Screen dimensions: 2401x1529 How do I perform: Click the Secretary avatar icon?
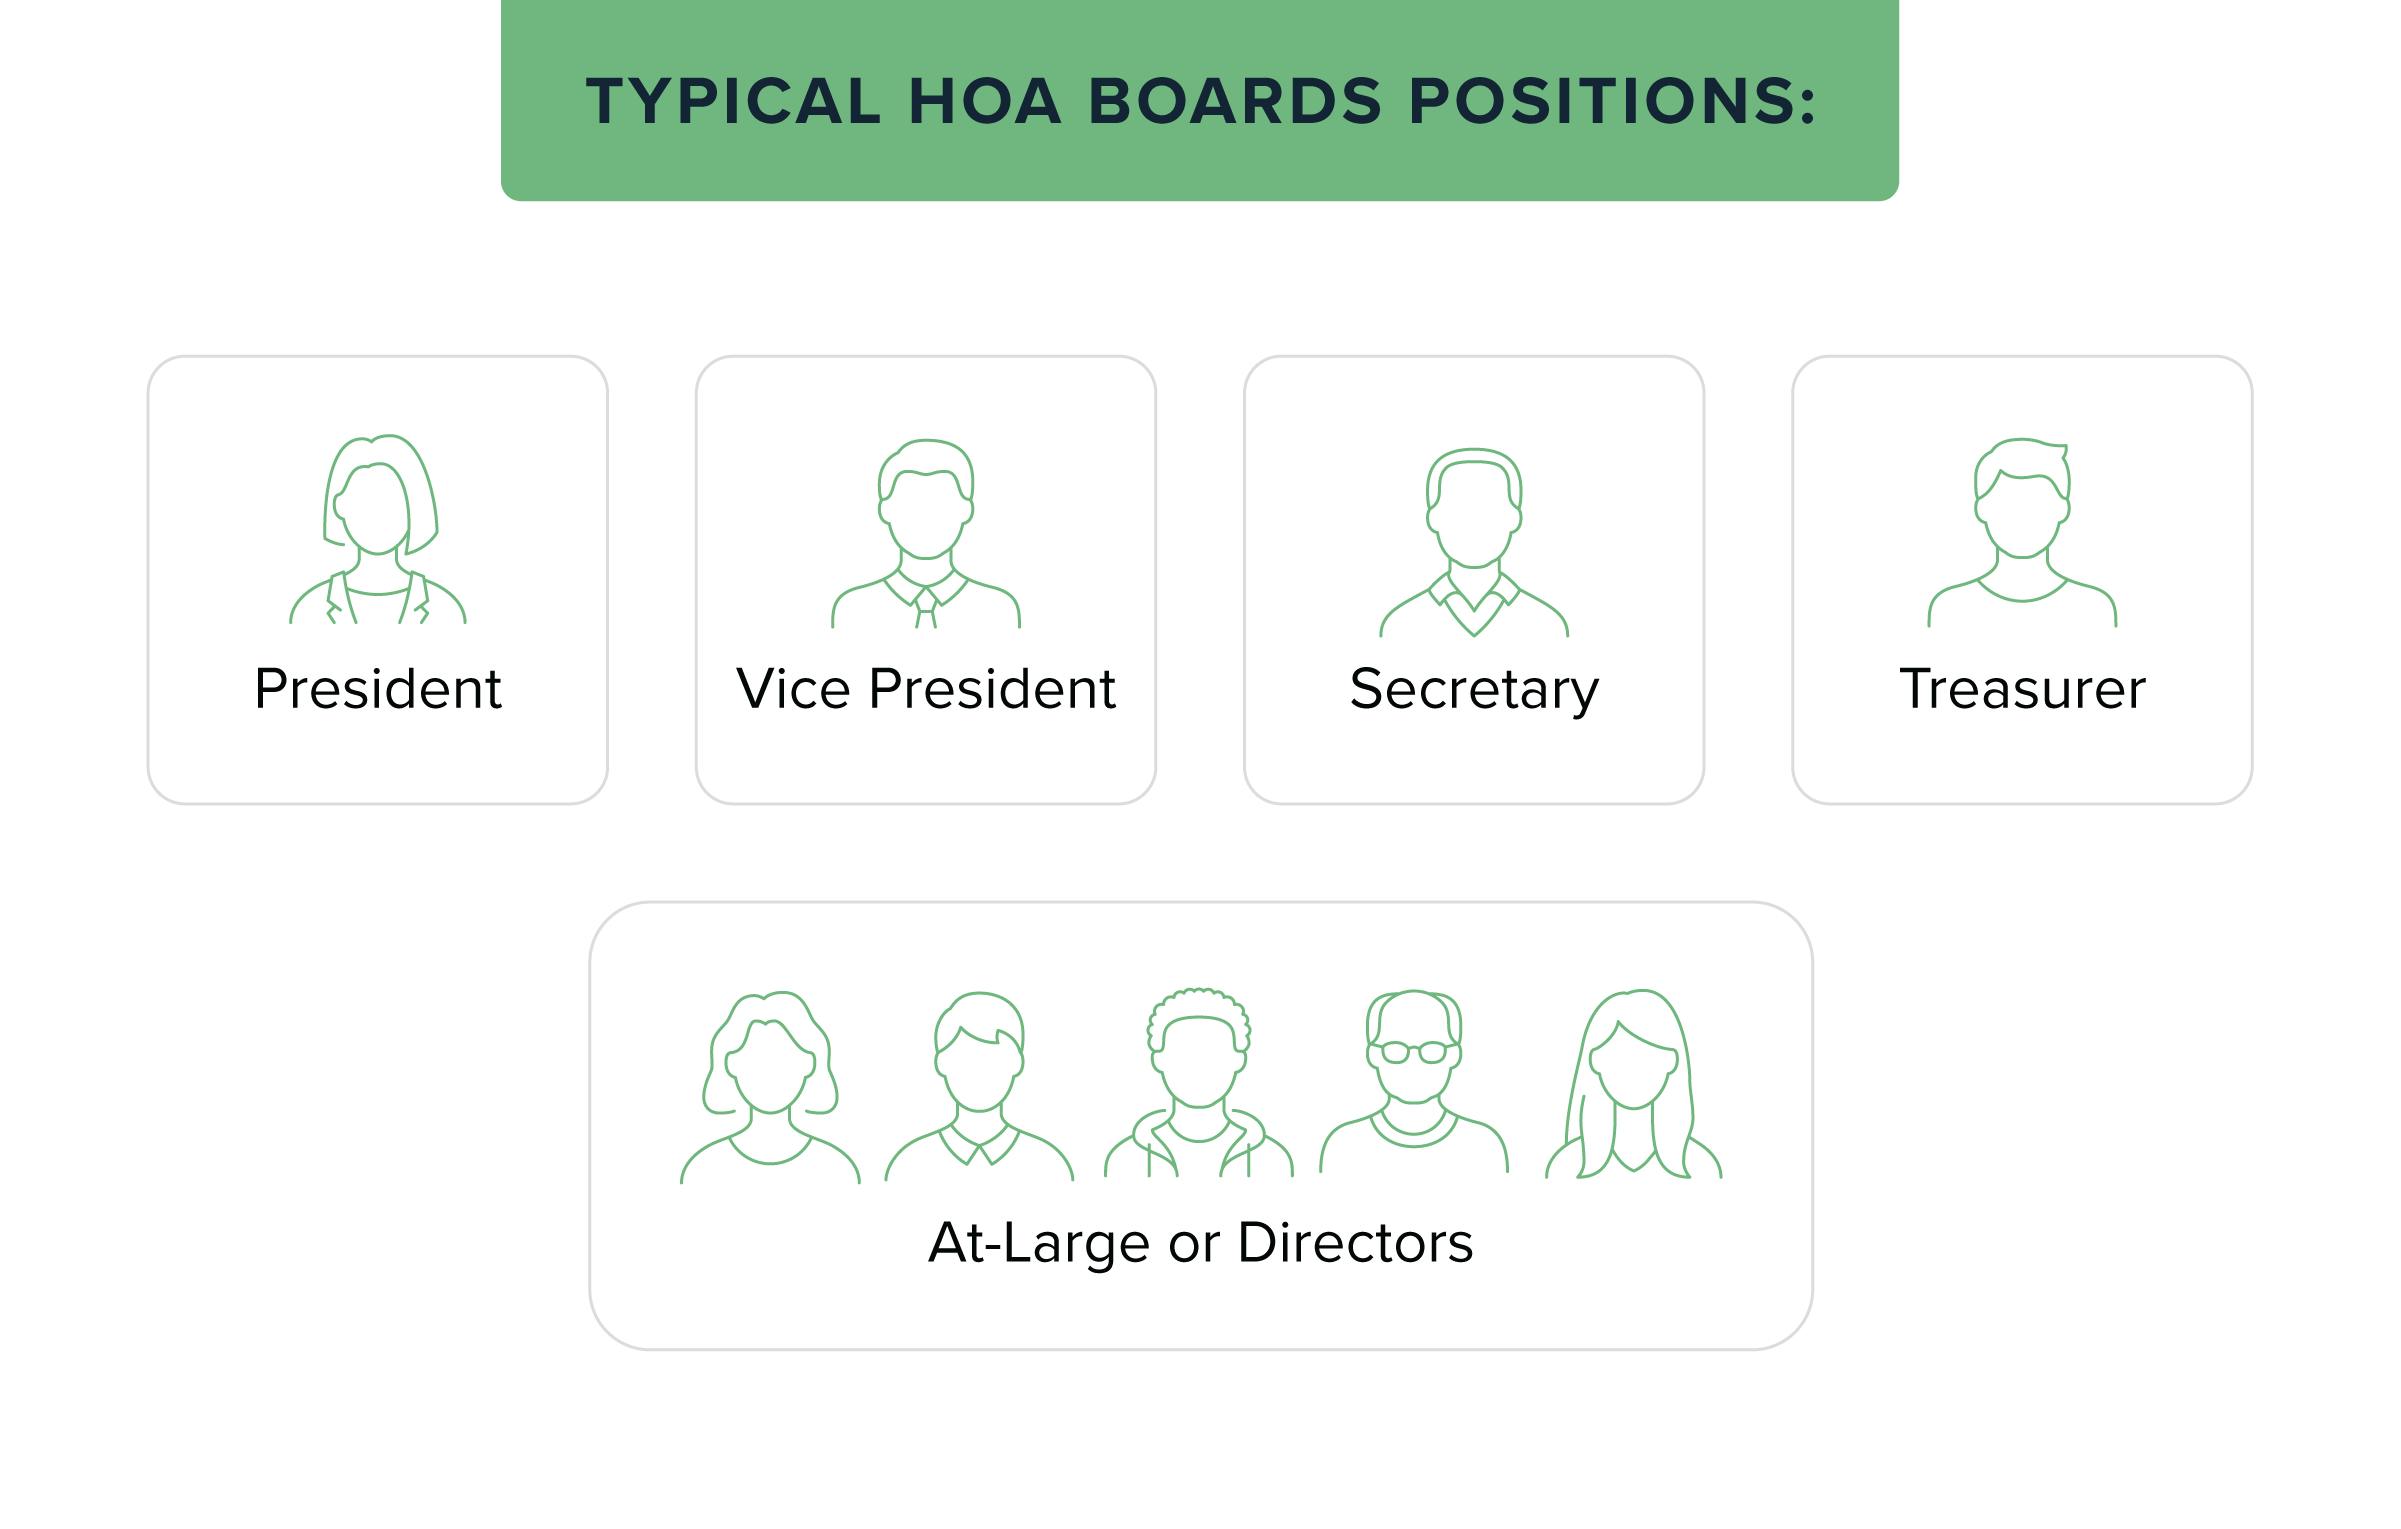click(1474, 541)
